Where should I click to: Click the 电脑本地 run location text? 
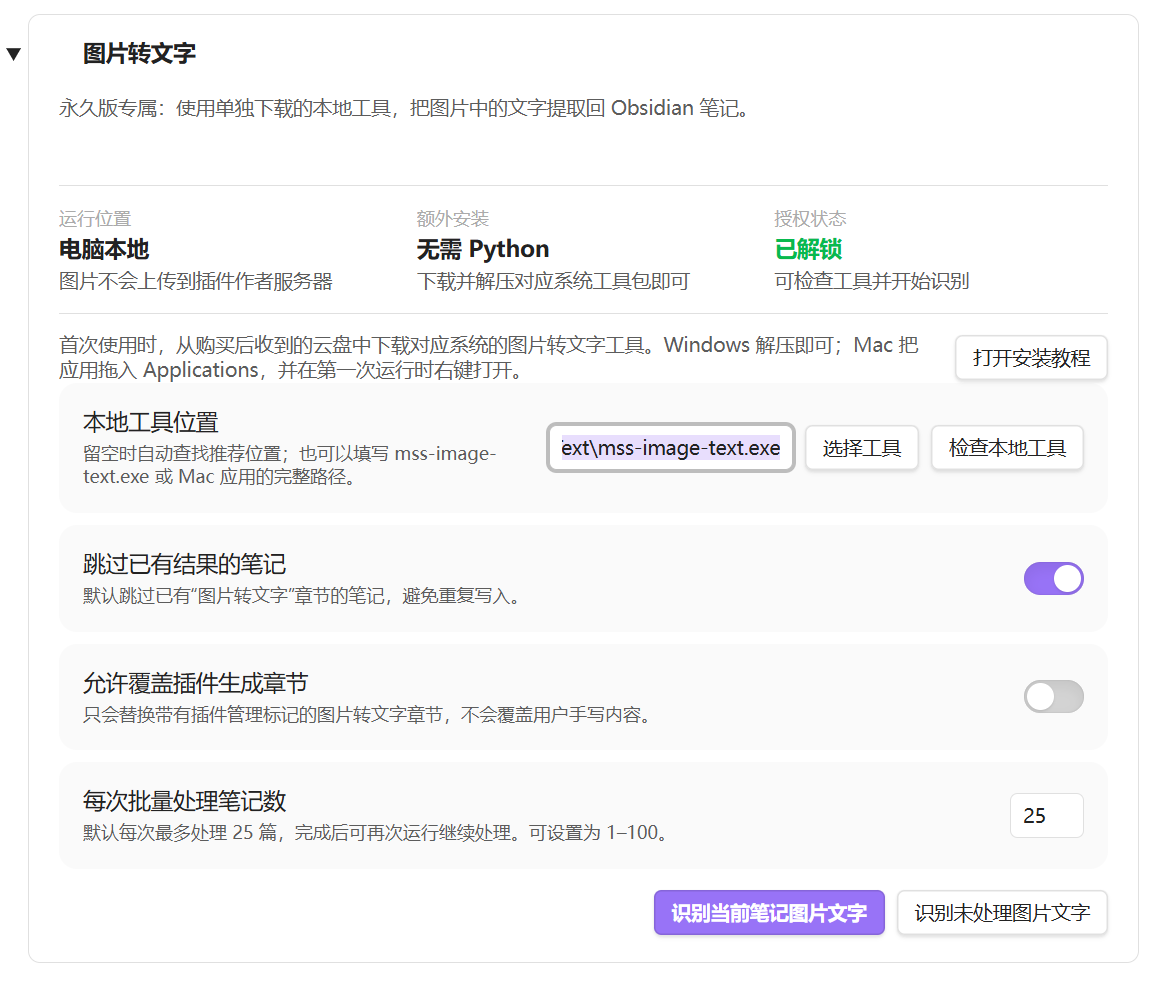point(104,250)
